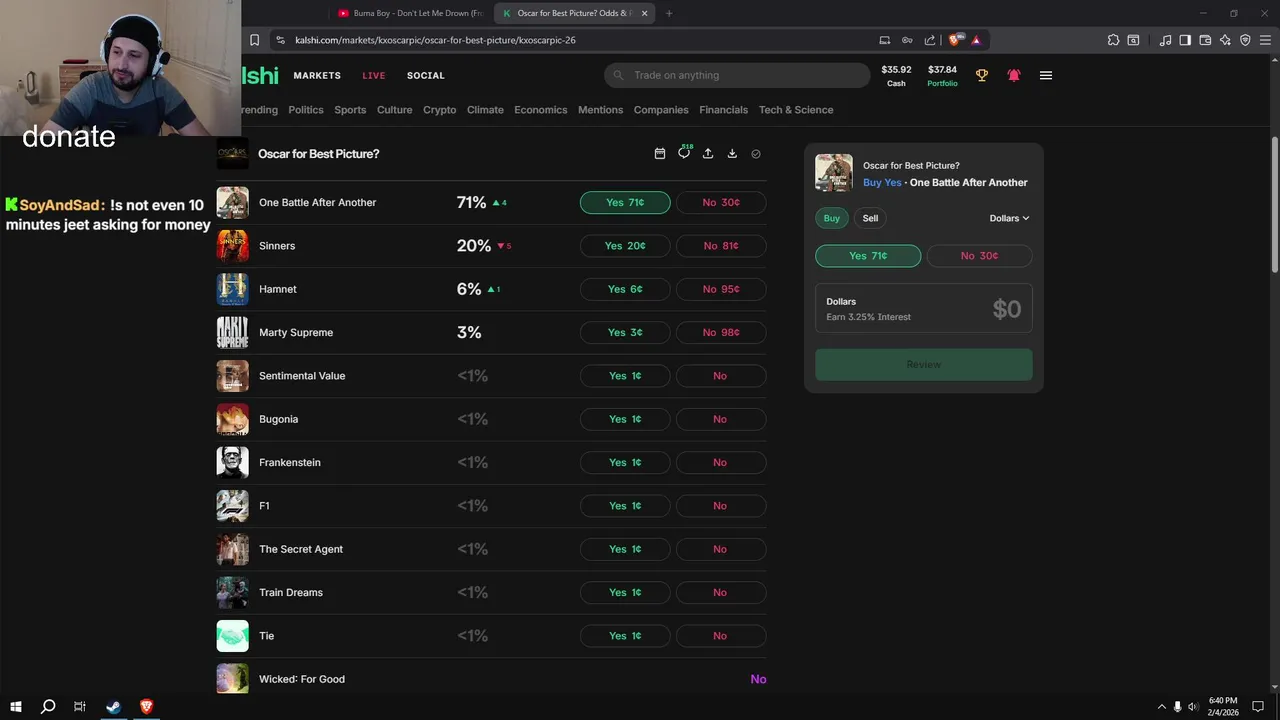The image size is (1280, 720).
Task: Open the red notifications bell
Action: coord(1014,75)
